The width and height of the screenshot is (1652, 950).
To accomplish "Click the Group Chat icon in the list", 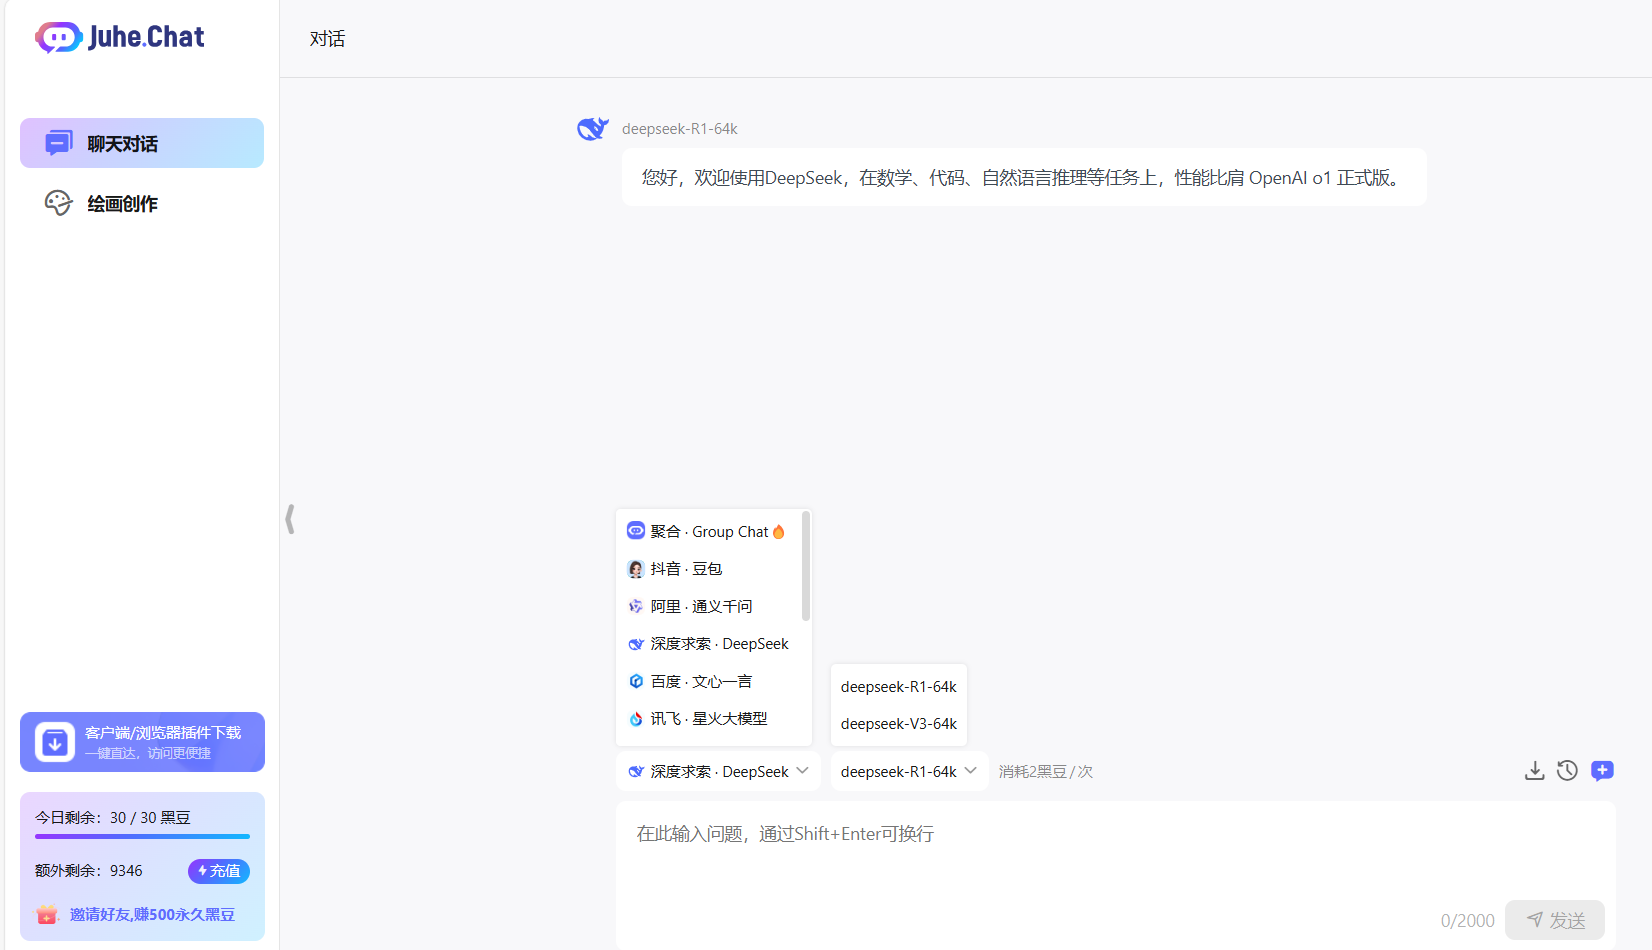I will tap(636, 531).
